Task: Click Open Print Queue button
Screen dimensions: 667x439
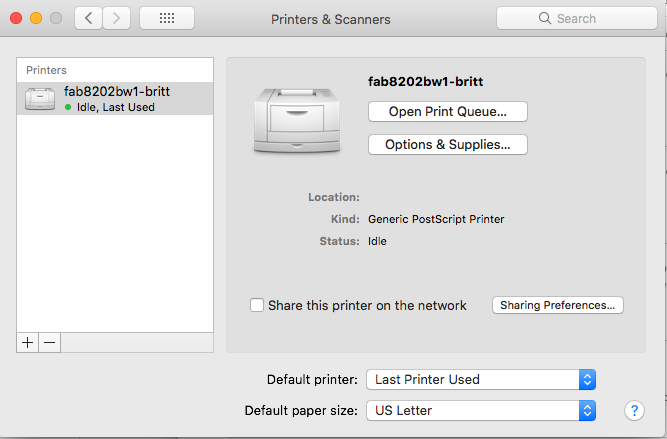Action: coord(448,111)
